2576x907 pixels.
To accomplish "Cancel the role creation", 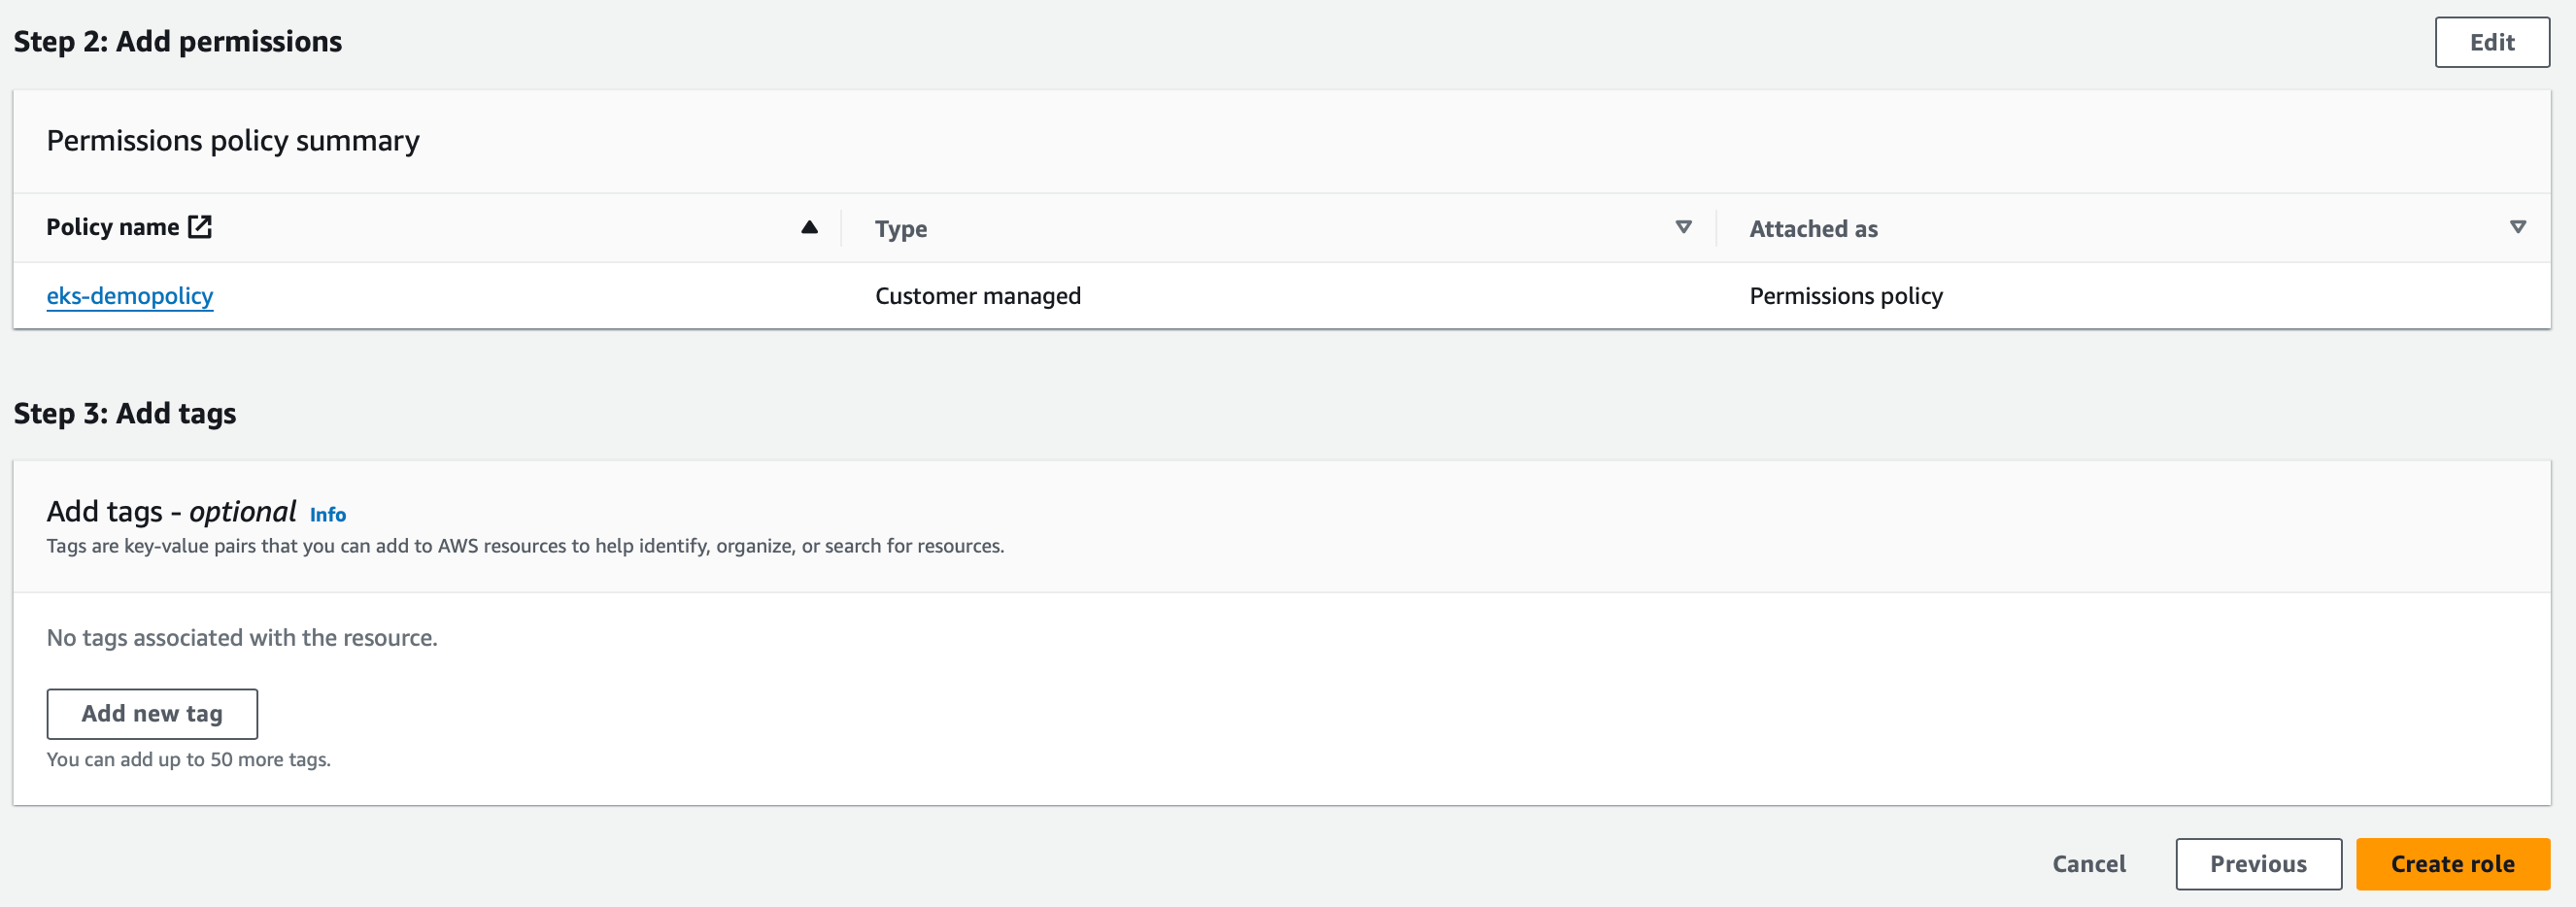I will 2088,863.
